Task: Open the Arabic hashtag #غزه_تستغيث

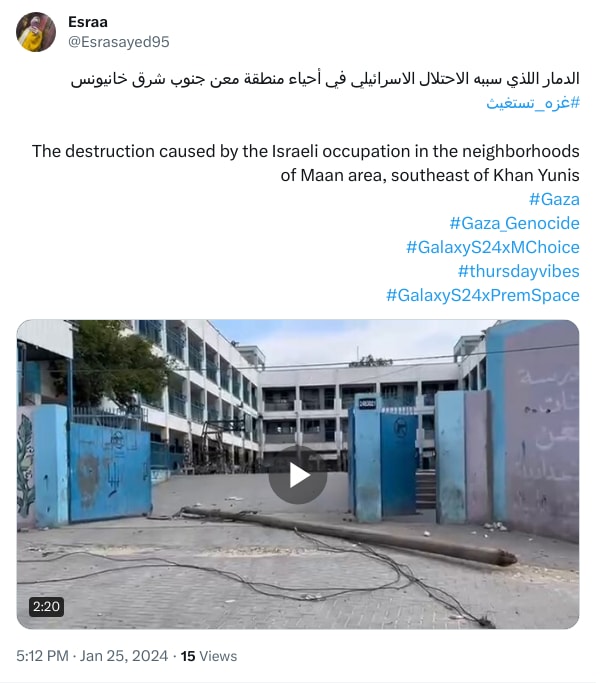Action: pyautogui.click(x=533, y=103)
